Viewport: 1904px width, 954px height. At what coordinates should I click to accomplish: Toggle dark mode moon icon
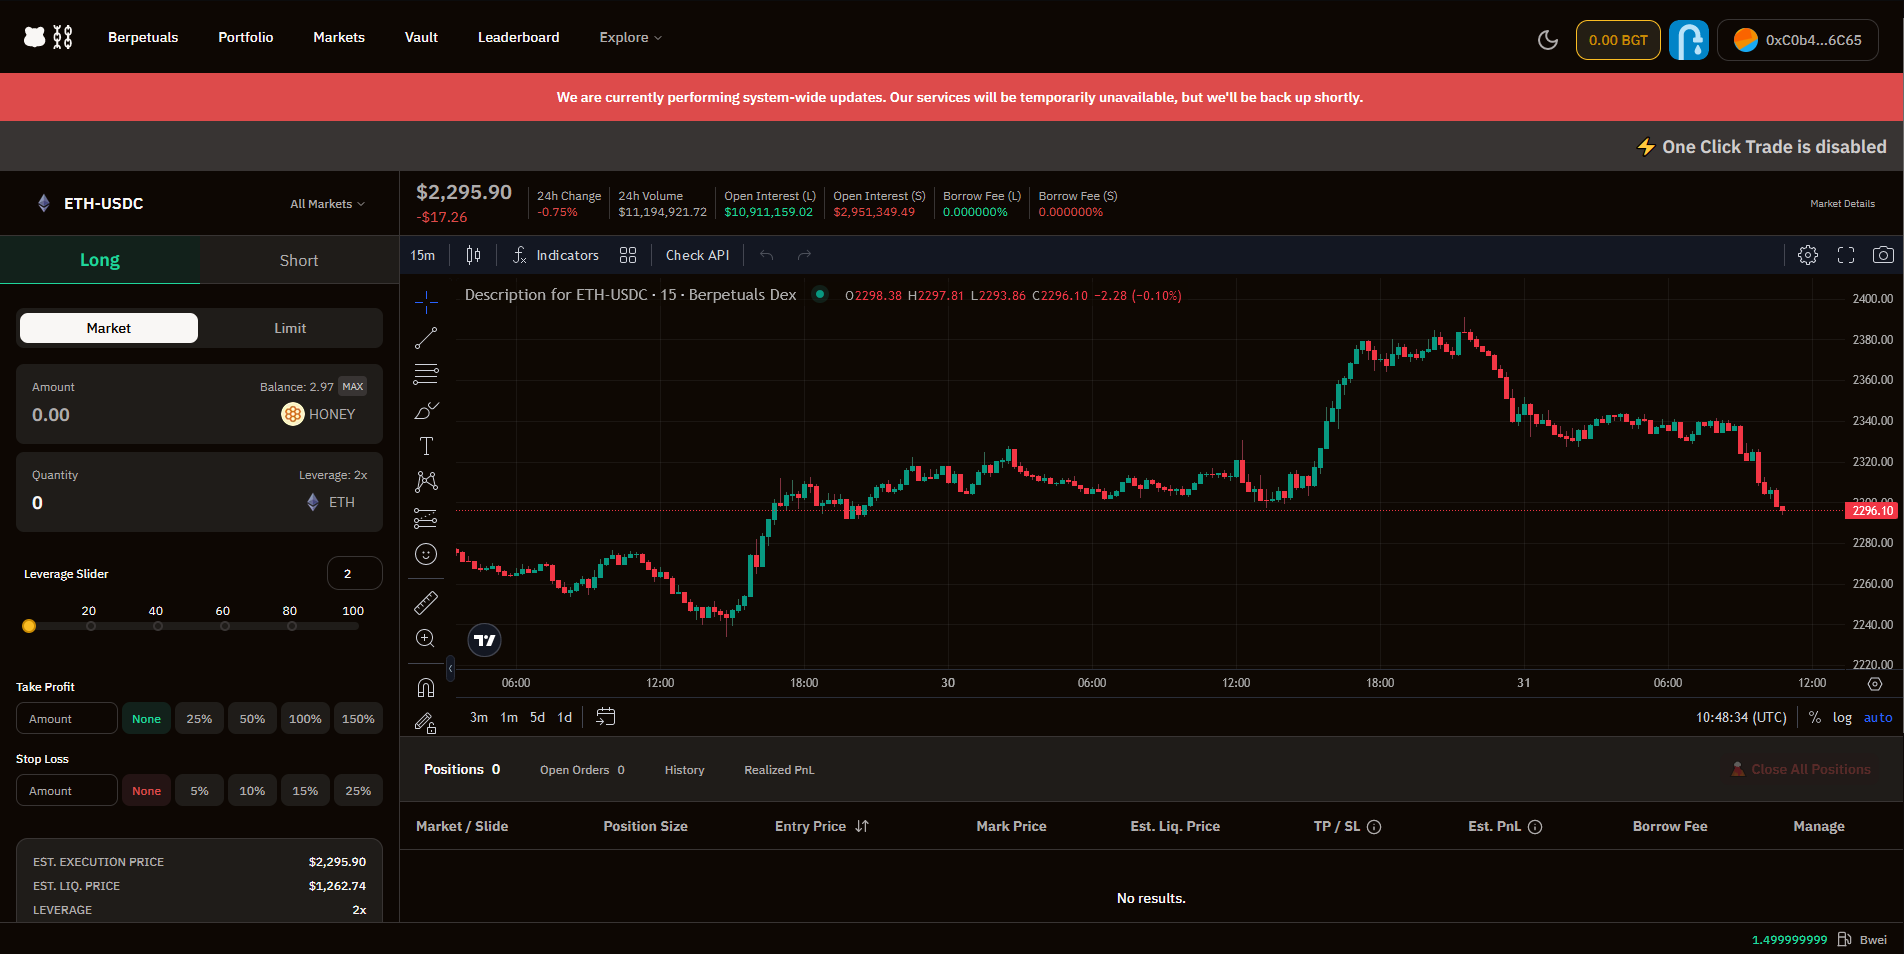click(x=1547, y=40)
